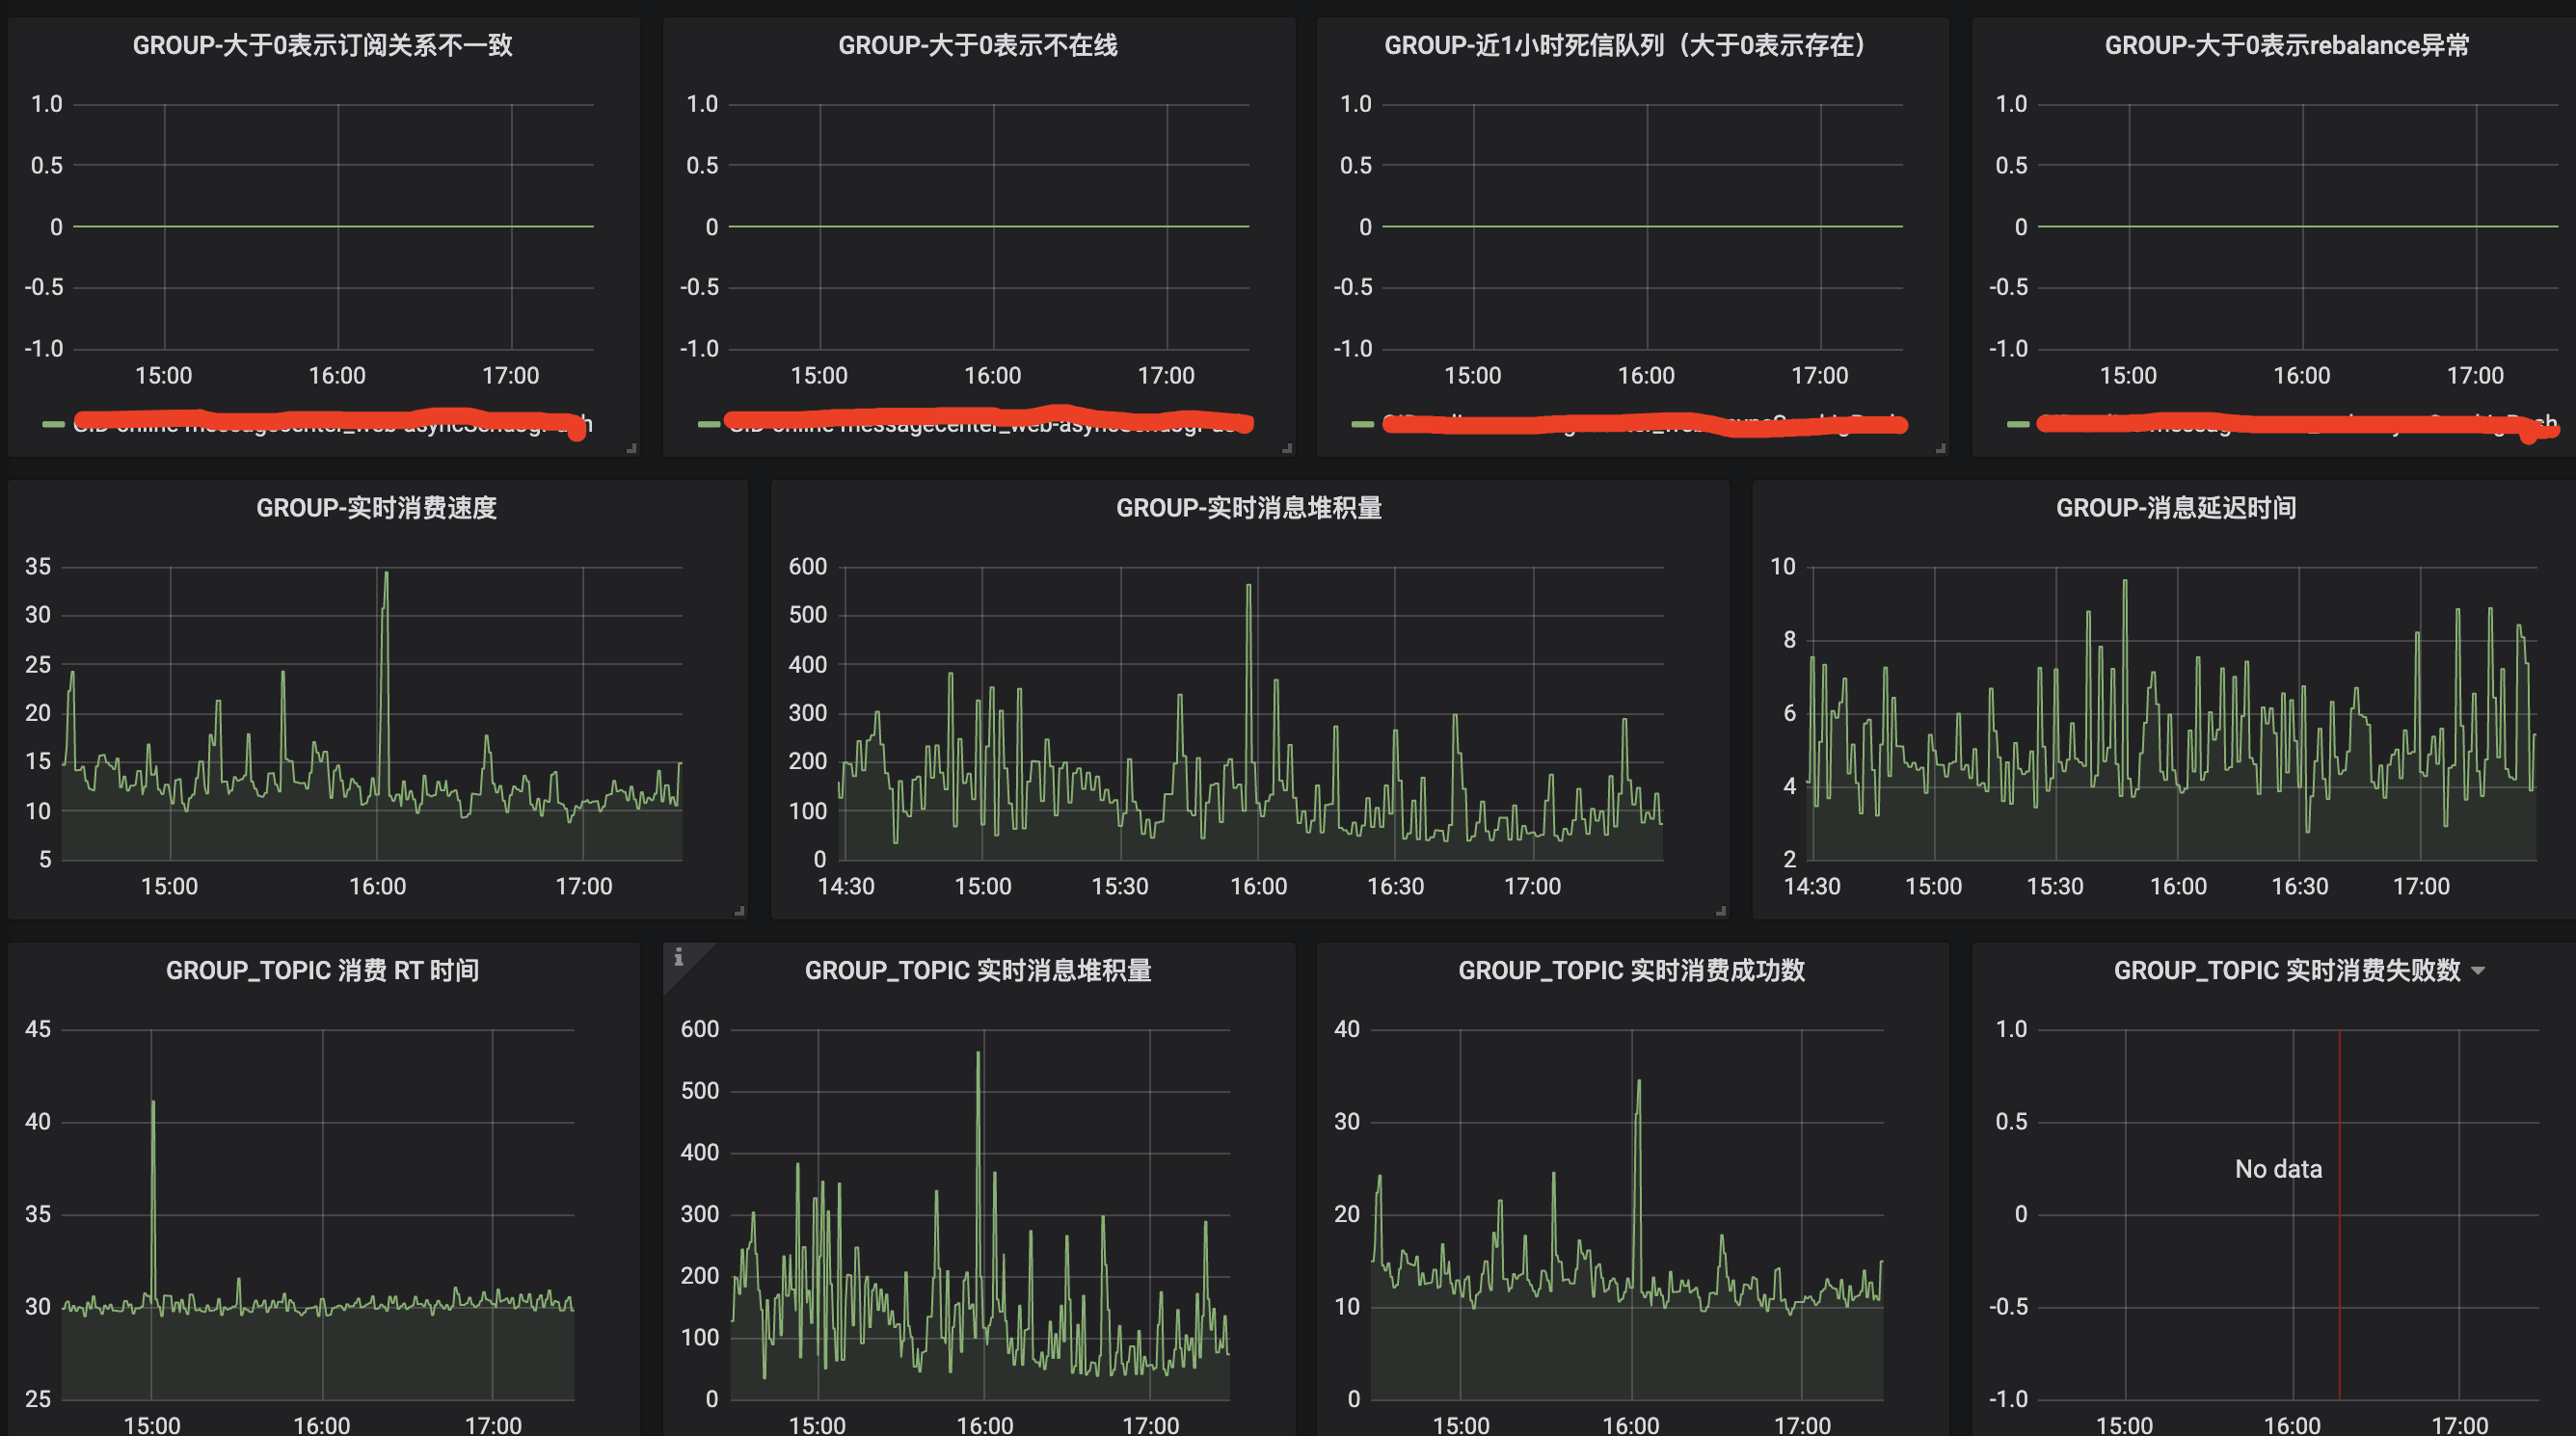The height and width of the screenshot is (1436, 2576).
Task: Click green legend swatch in 订阅关系不一致 panel
Action: pyautogui.click(x=53, y=425)
